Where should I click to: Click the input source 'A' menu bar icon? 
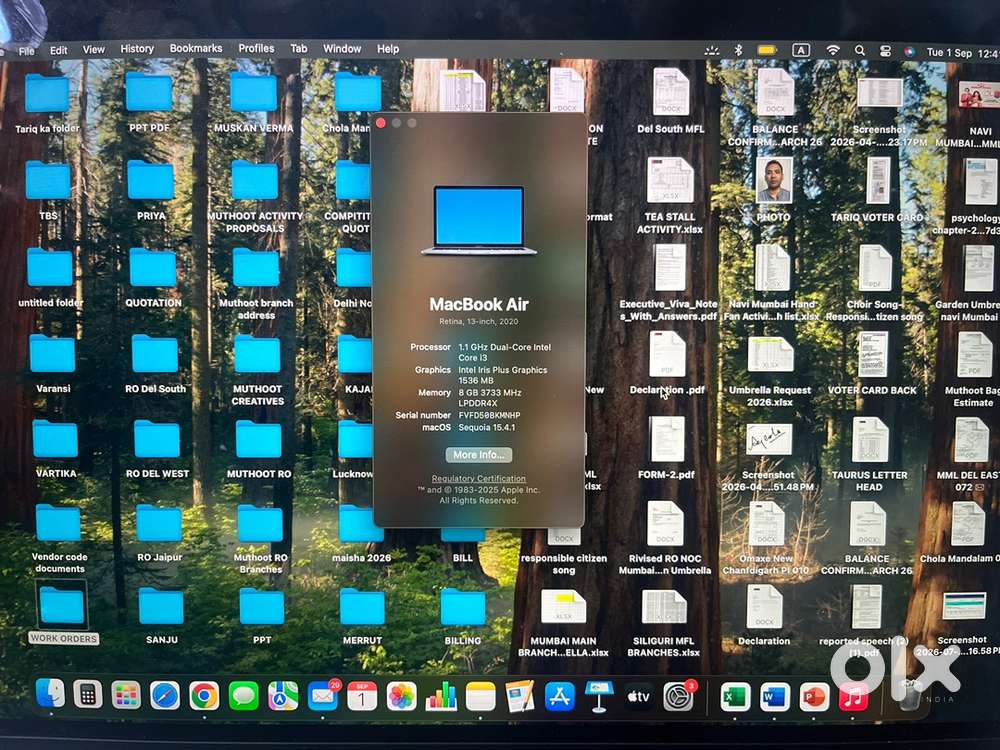[x=800, y=50]
